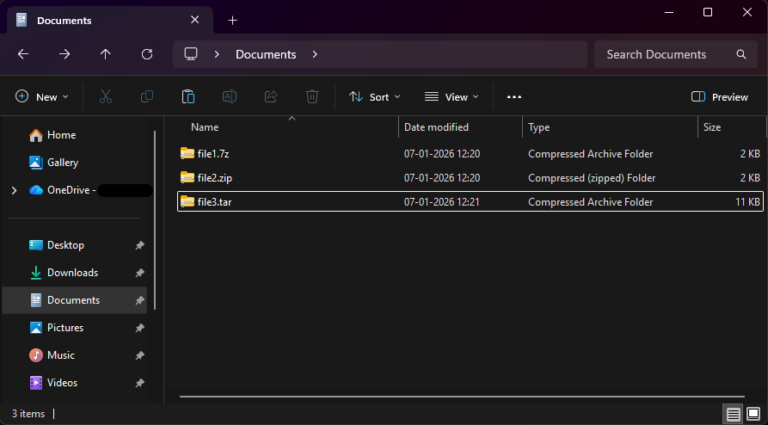768x425 pixels.
Task: Select the file2.zip file name
Action: tap(215, 178)
